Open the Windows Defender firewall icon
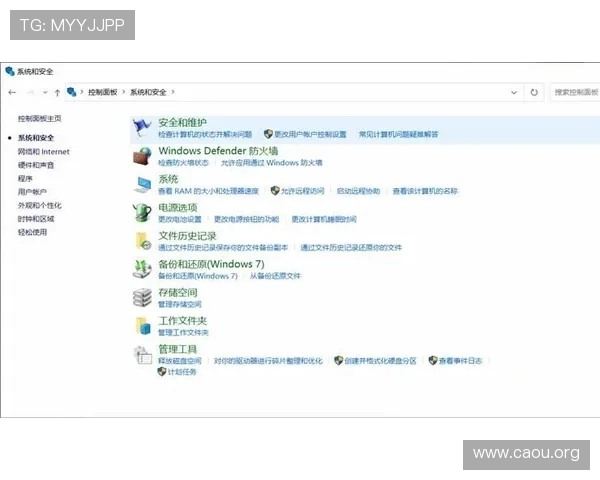 click(142, 156)
